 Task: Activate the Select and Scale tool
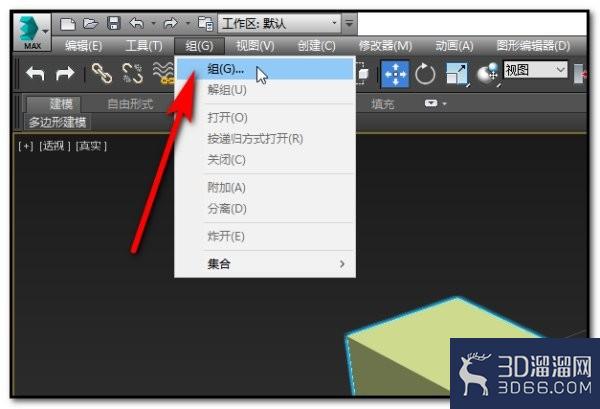point(457,73)
